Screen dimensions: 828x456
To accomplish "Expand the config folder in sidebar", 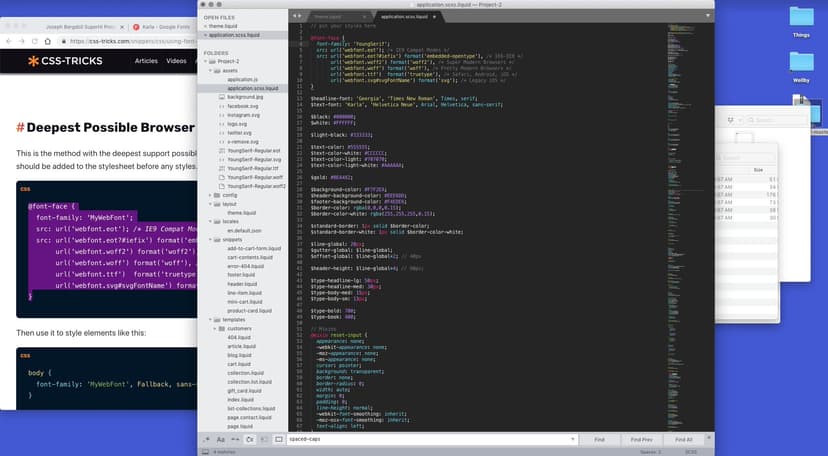I will click(x=212, y=195).
